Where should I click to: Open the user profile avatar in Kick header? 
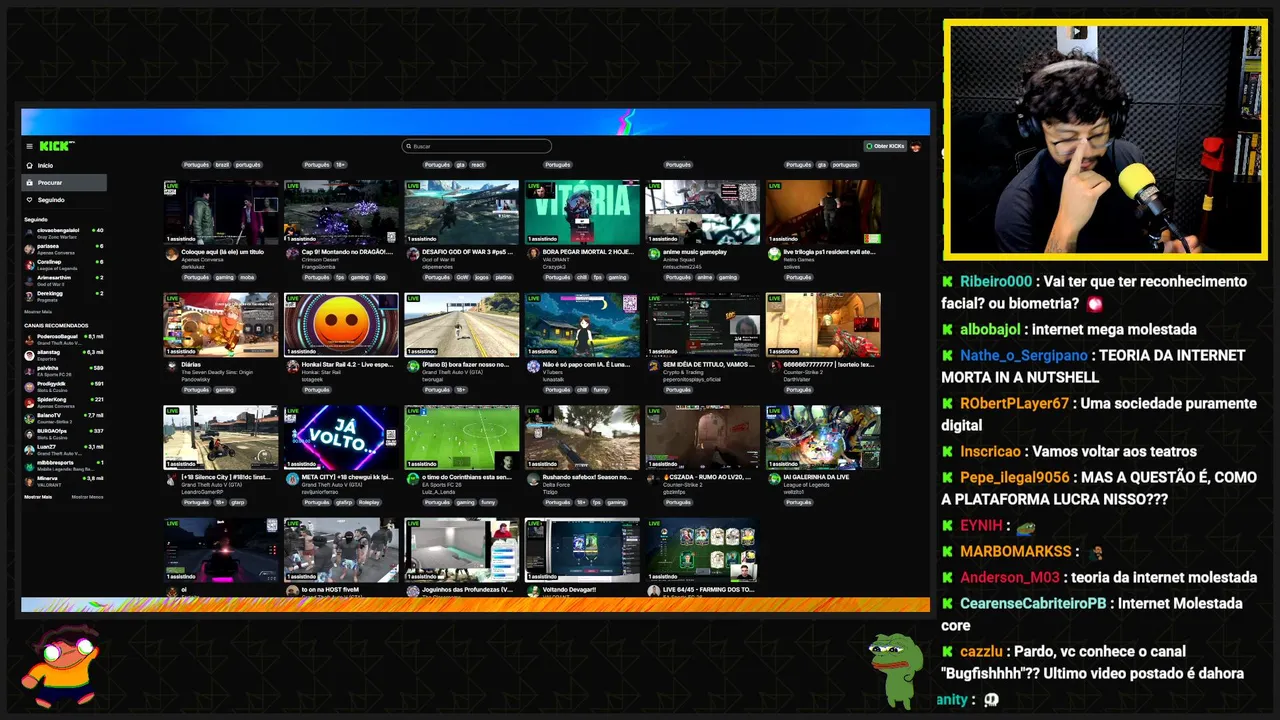pos(916,147)
